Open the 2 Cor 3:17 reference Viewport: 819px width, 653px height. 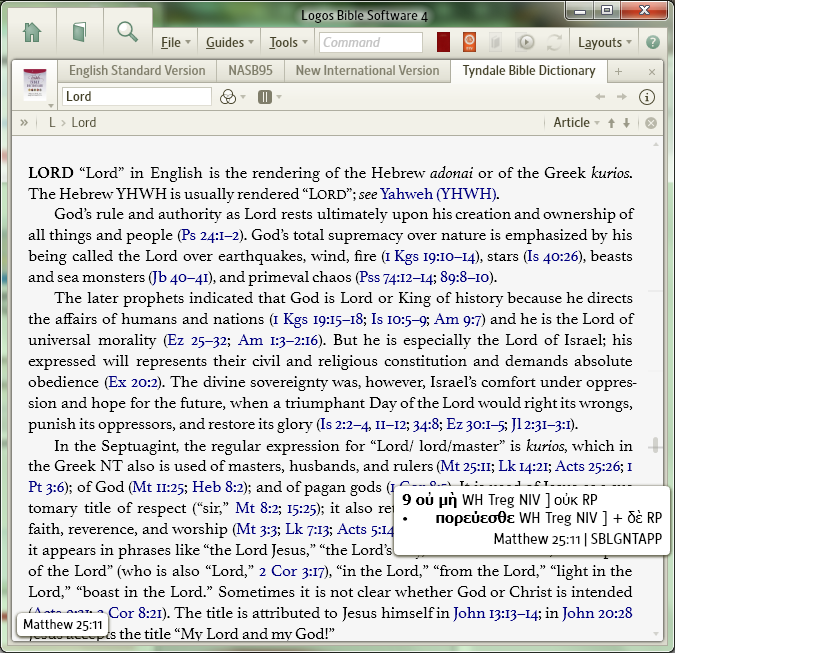[x=291, y=571]
